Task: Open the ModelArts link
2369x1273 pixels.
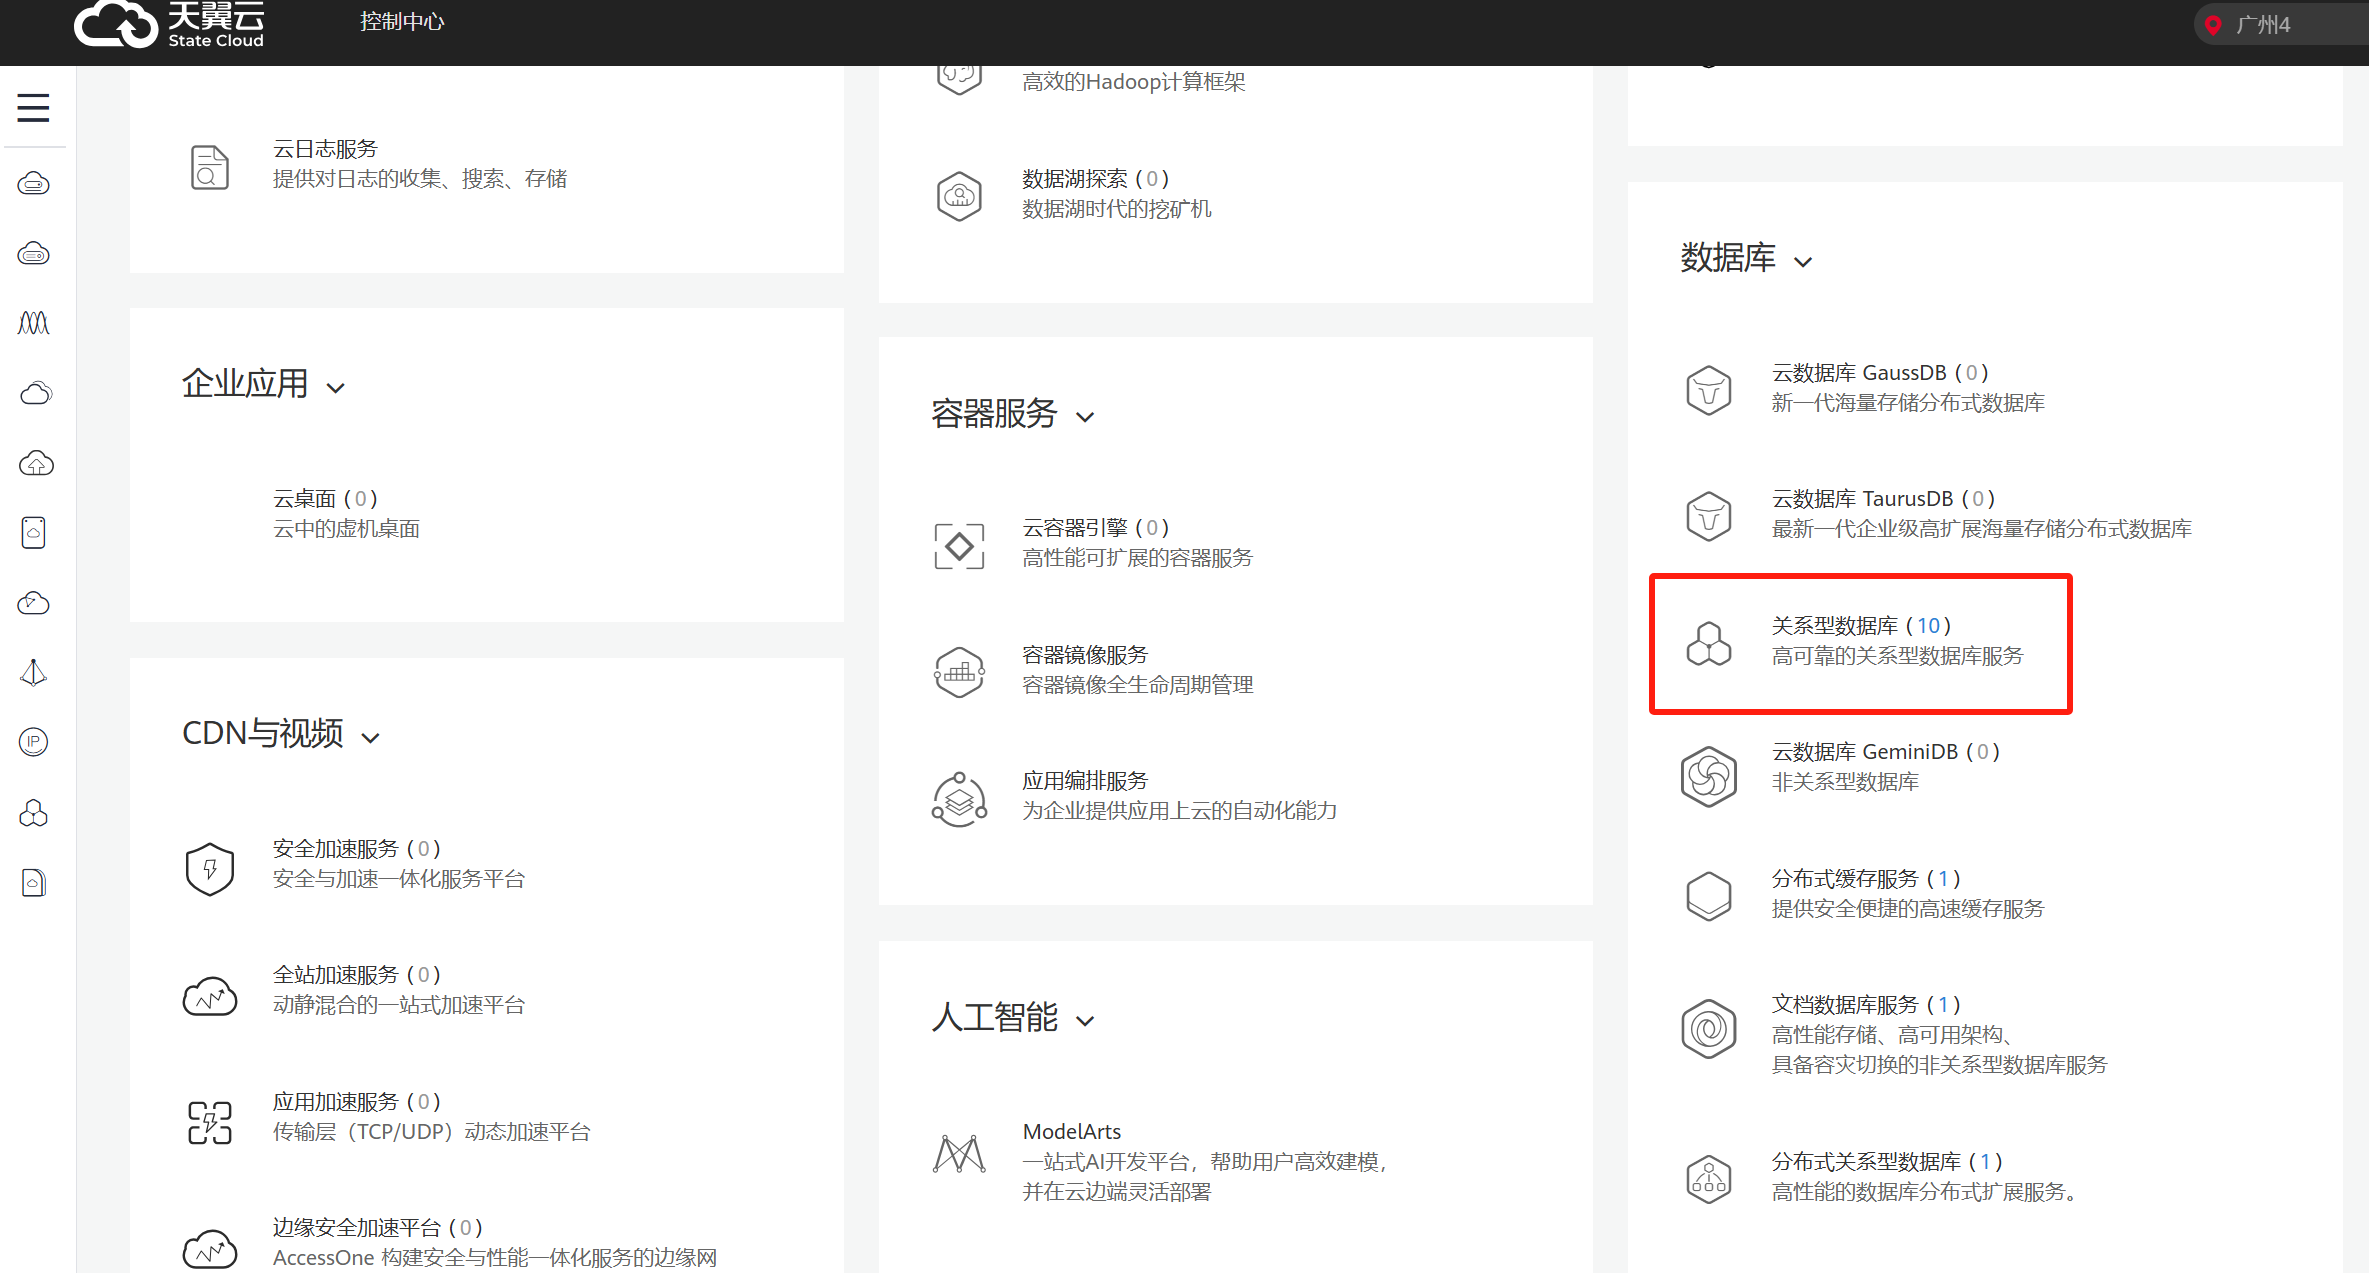Action: (1072, 1132)
